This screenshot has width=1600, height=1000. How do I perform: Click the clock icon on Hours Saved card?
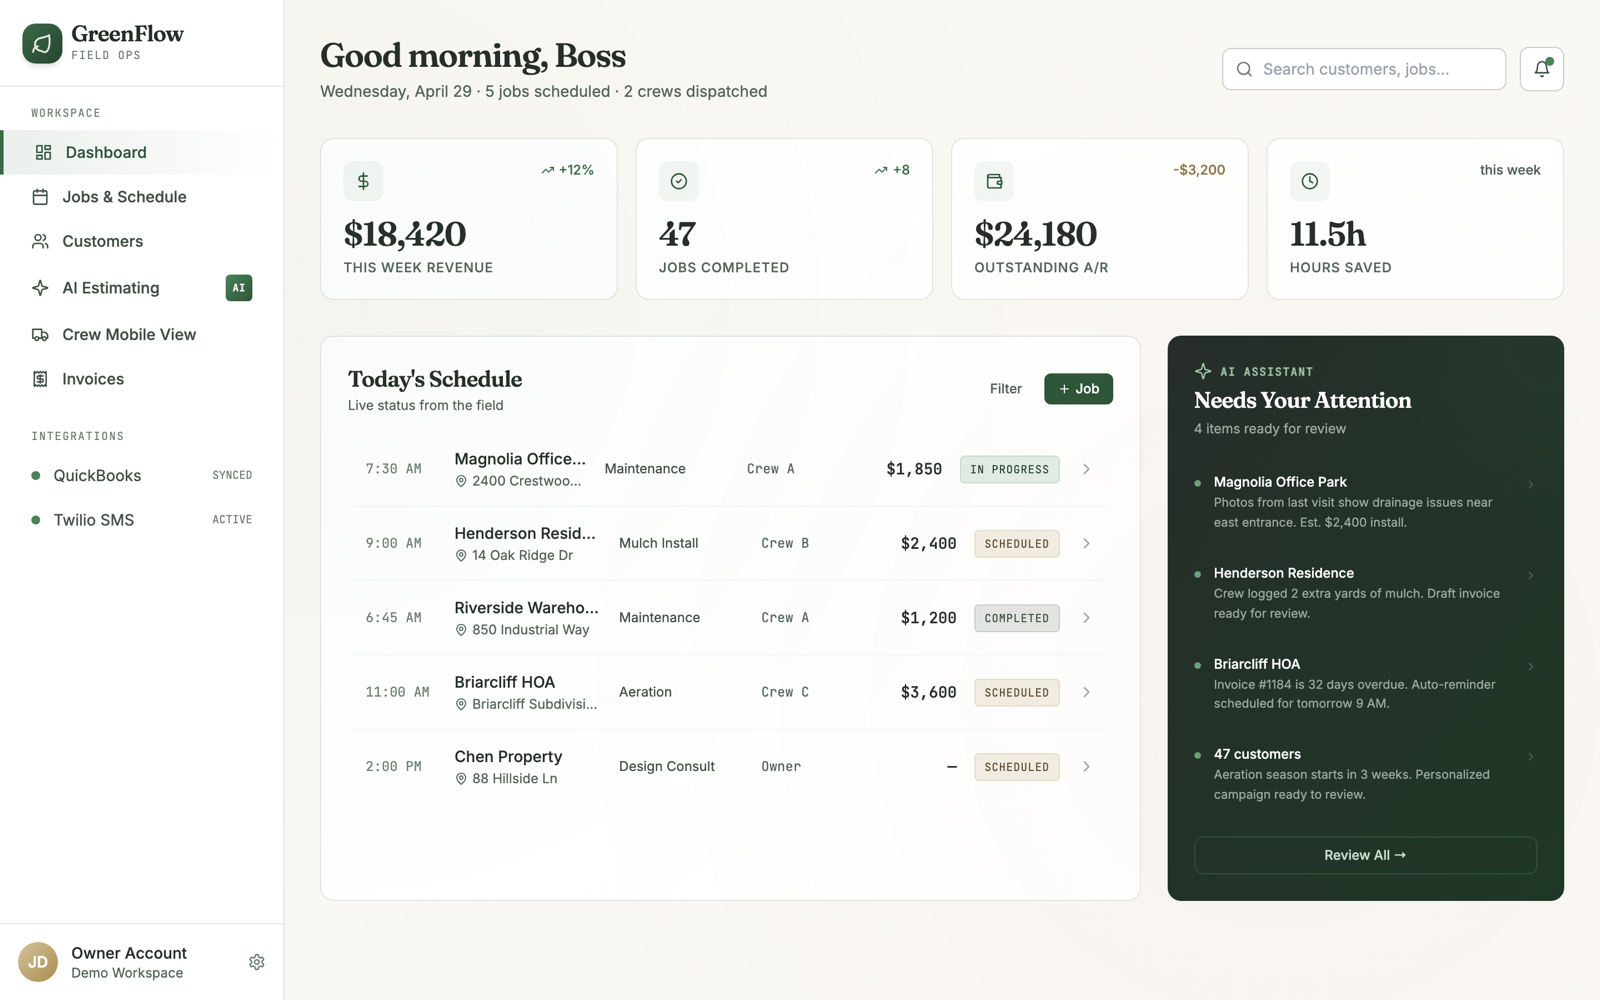[1310, 181]
